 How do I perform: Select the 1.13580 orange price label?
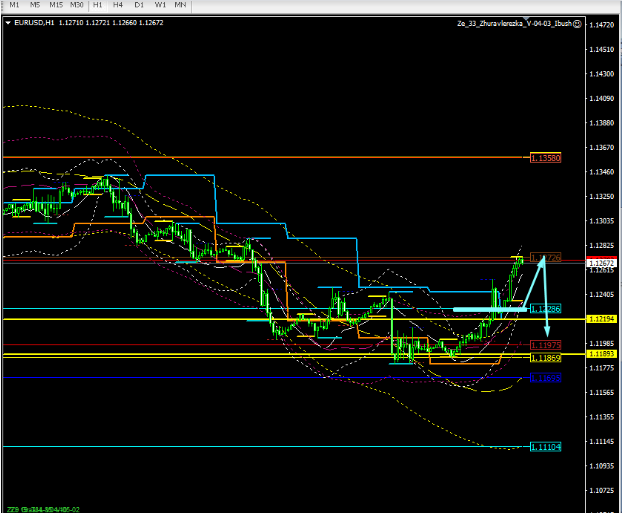(x=545, y=158)
